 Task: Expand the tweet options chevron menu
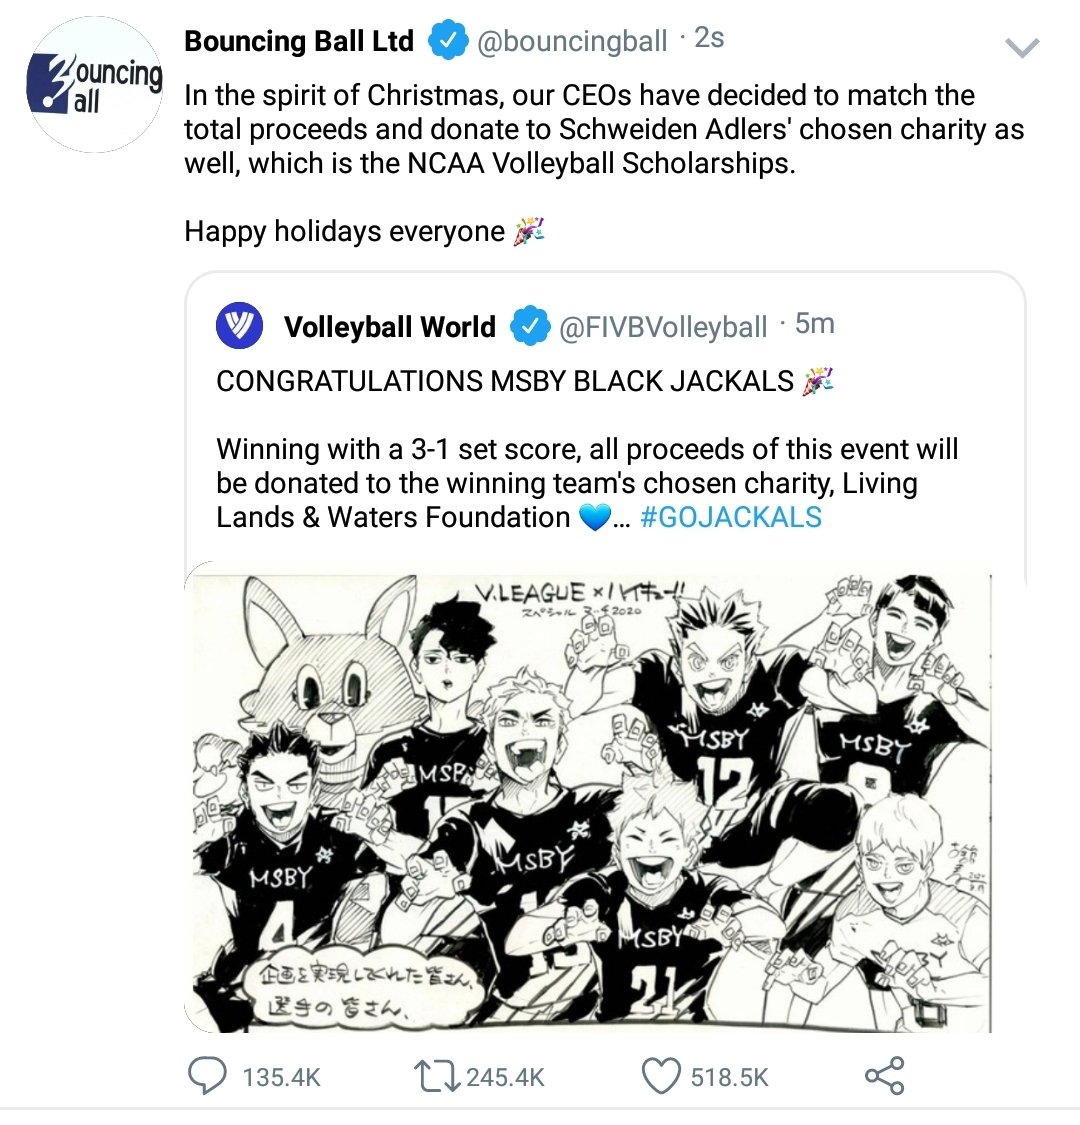point(1022,48)
